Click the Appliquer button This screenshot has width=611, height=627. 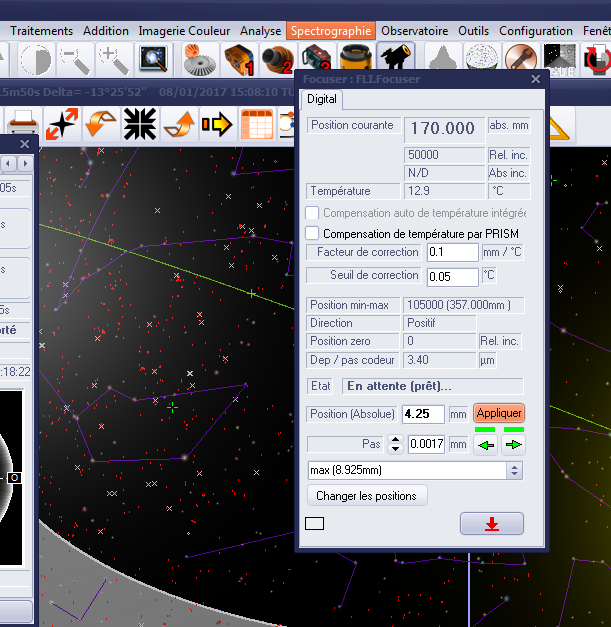(499, 413)
